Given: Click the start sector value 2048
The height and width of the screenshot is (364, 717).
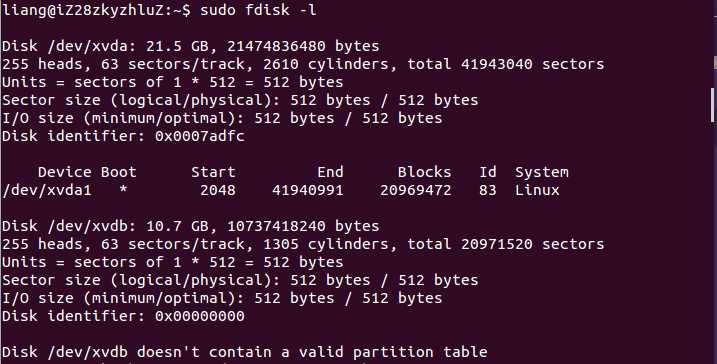Looking at the screenshot, I should pyautogui.click(x=218, y=190).
